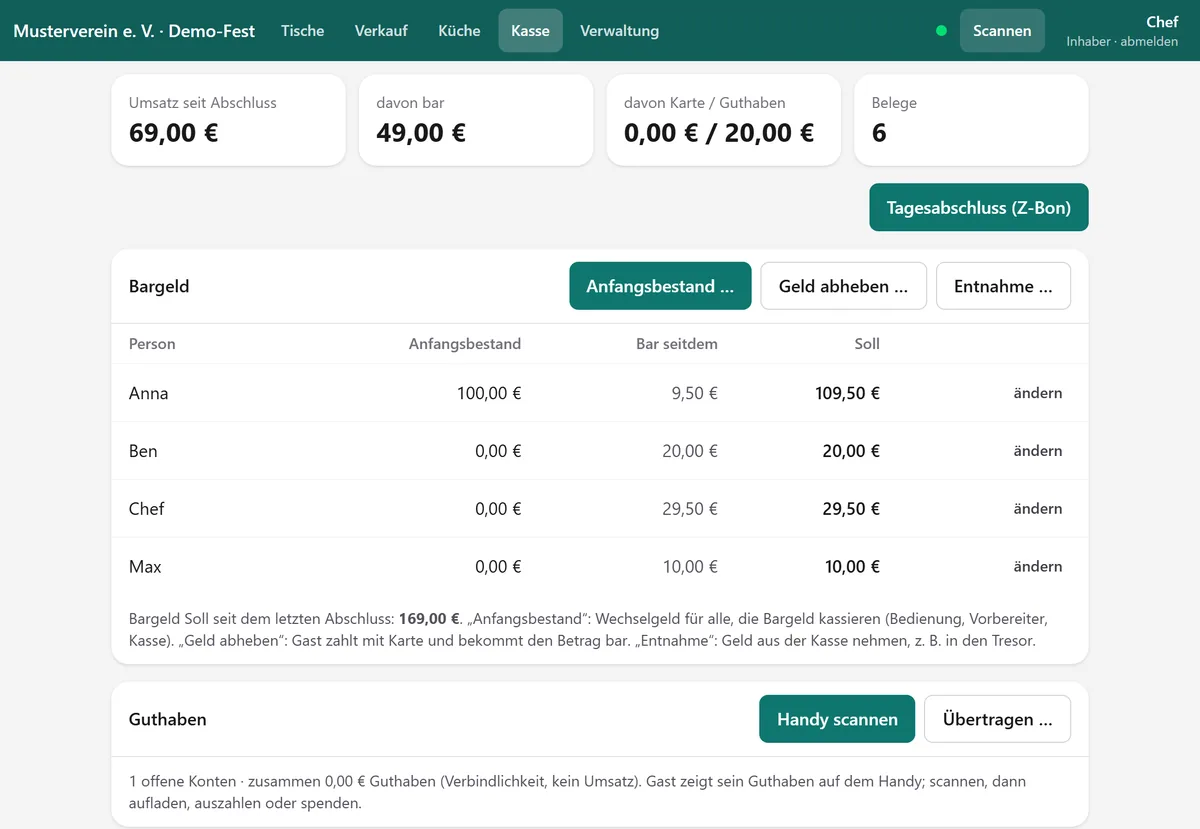Click Anna's Anfangsbestand 100,00 €
This screenshot has height=829, width=1200.
(489, 393)
